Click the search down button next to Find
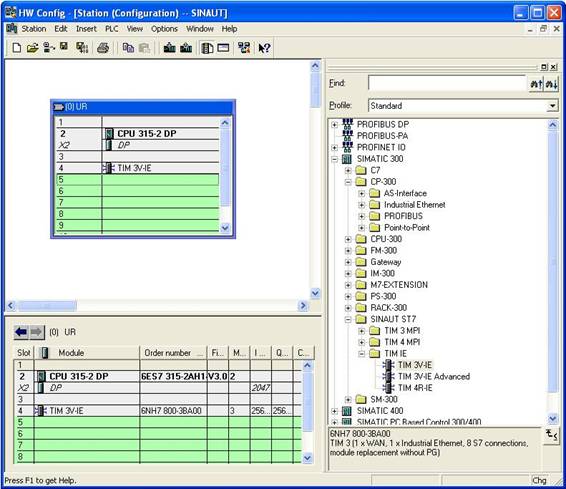 pyautogui.click(x=552, y=84)
